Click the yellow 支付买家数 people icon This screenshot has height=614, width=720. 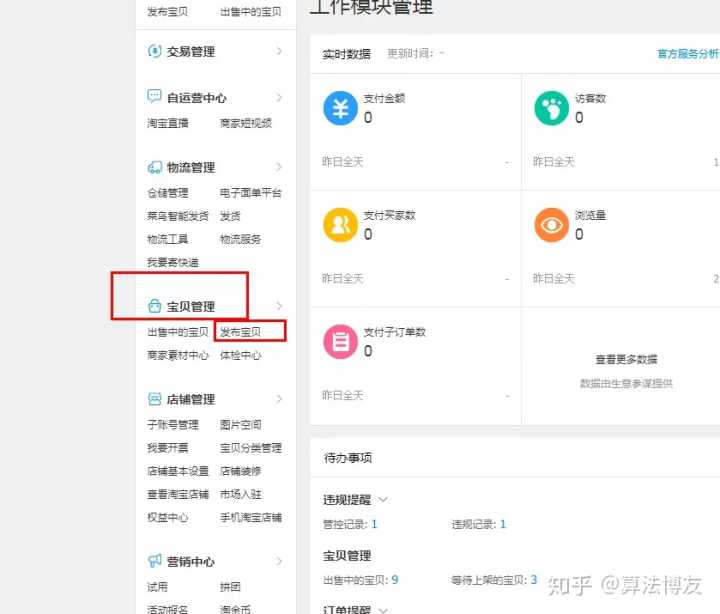pos(340,225)
